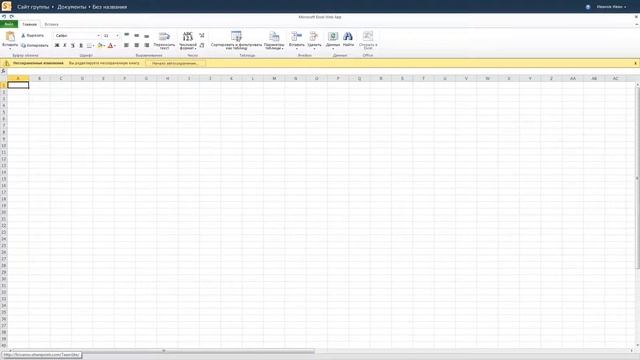Click the vertical scrollbar thumb
The height and width of the screenshot is (360, 640).
click(637, 178)
